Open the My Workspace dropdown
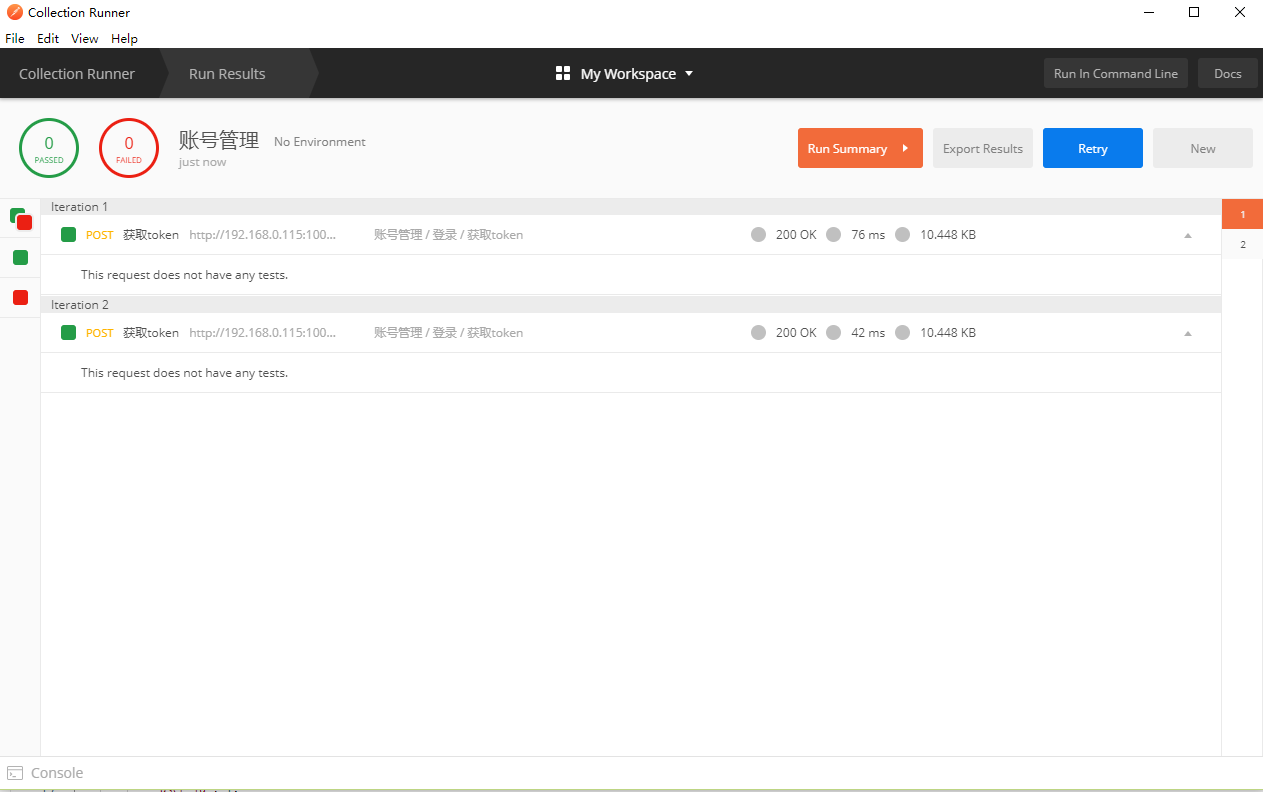This screenshot has width=1263, height=792. point(637,74)
